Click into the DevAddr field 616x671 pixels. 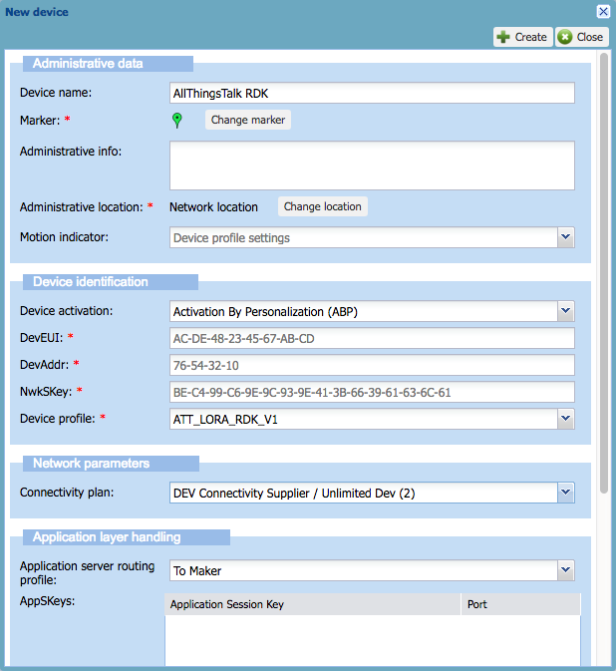[372, 365]
